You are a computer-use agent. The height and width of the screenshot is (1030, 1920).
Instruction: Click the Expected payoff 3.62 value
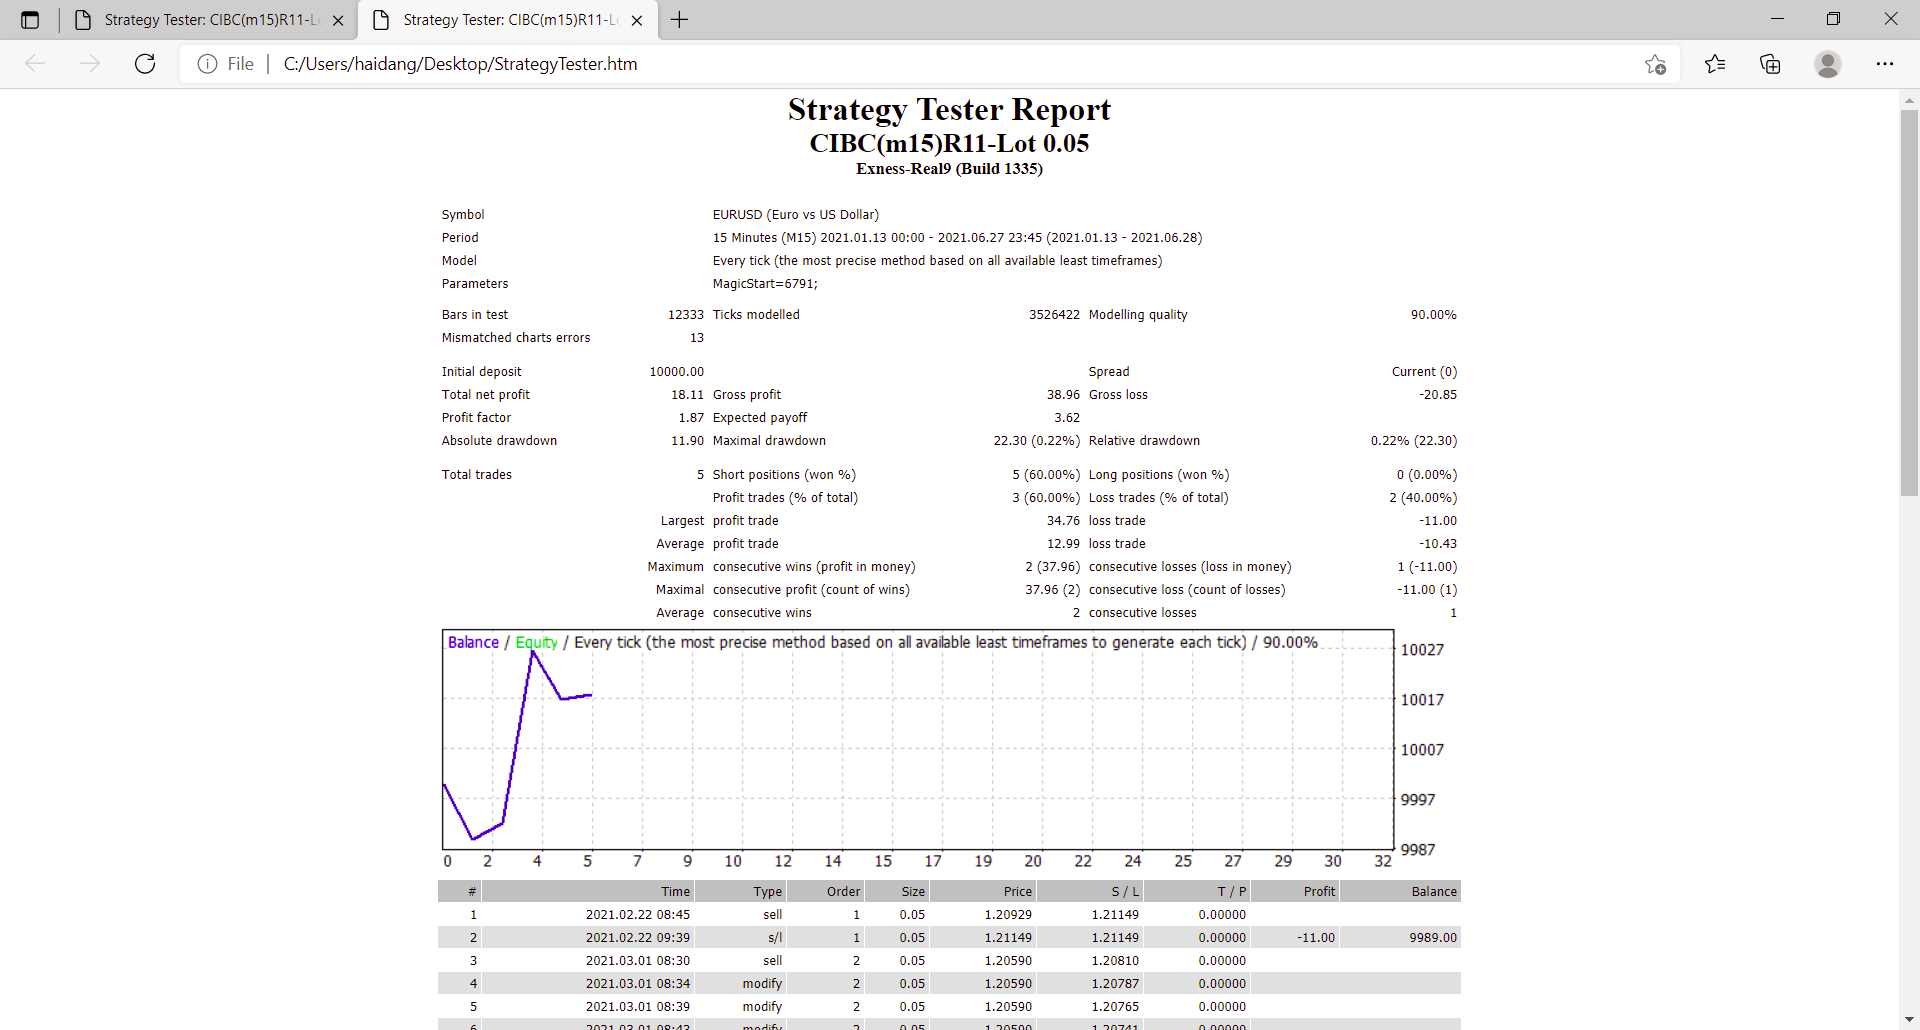coord(1067,418)
